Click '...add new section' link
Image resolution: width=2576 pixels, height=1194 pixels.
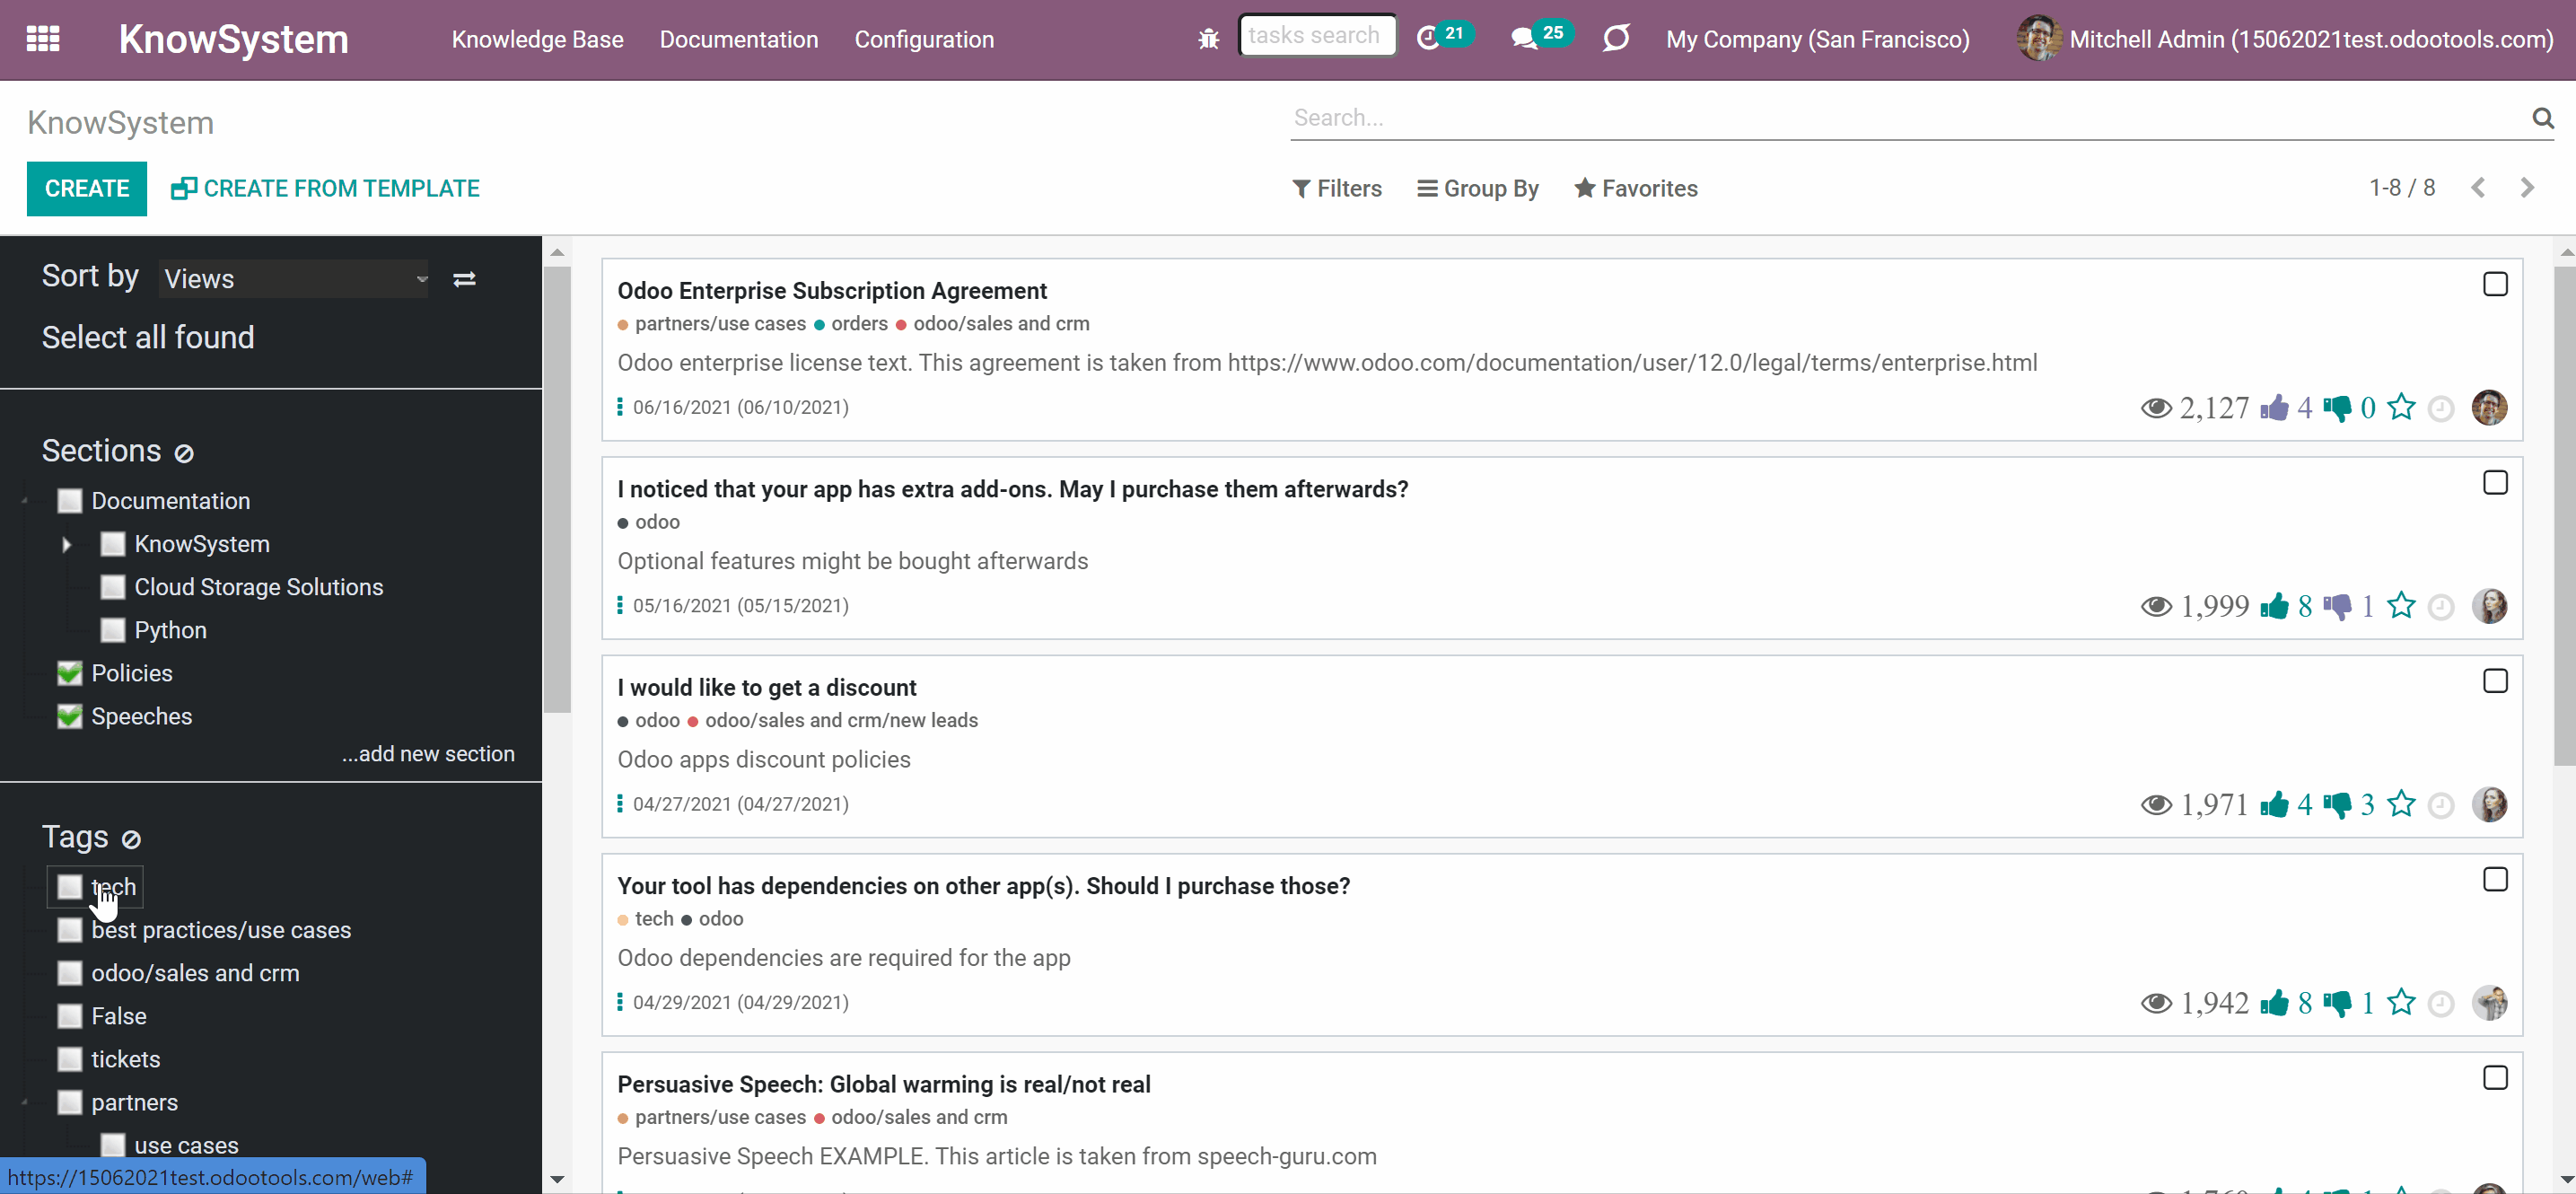point(428,754)
